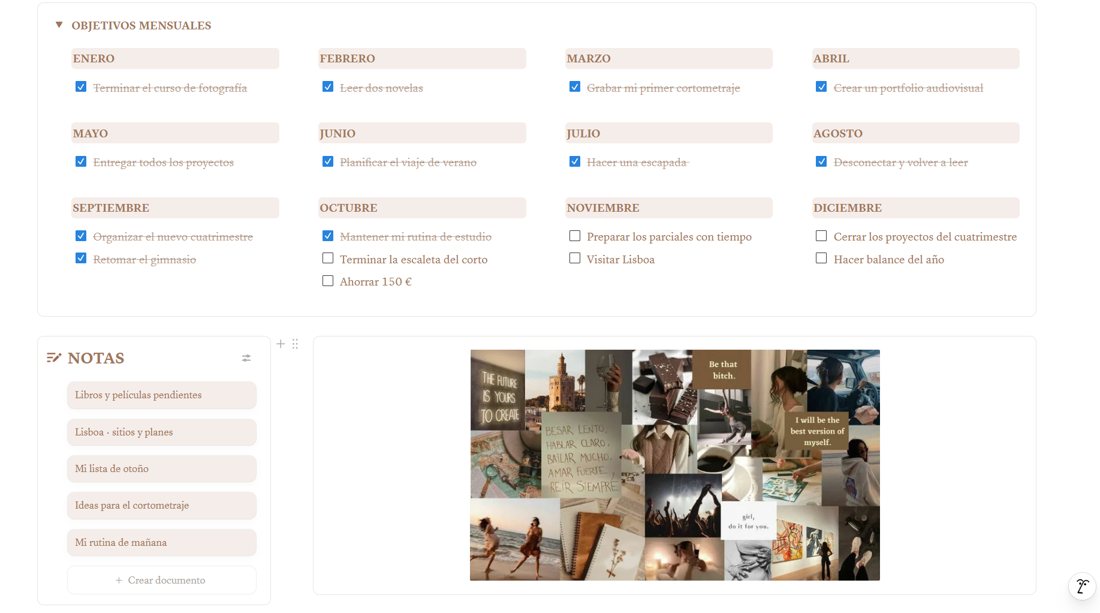The image size is (1100, 613).
Task: Check the Ahorrar 150 € task
Action: 328,281
